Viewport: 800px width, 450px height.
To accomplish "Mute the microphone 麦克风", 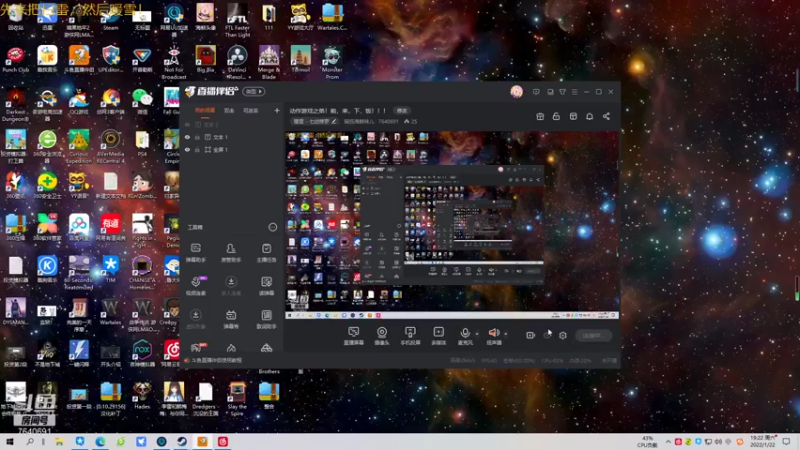I will pos(465,336).
